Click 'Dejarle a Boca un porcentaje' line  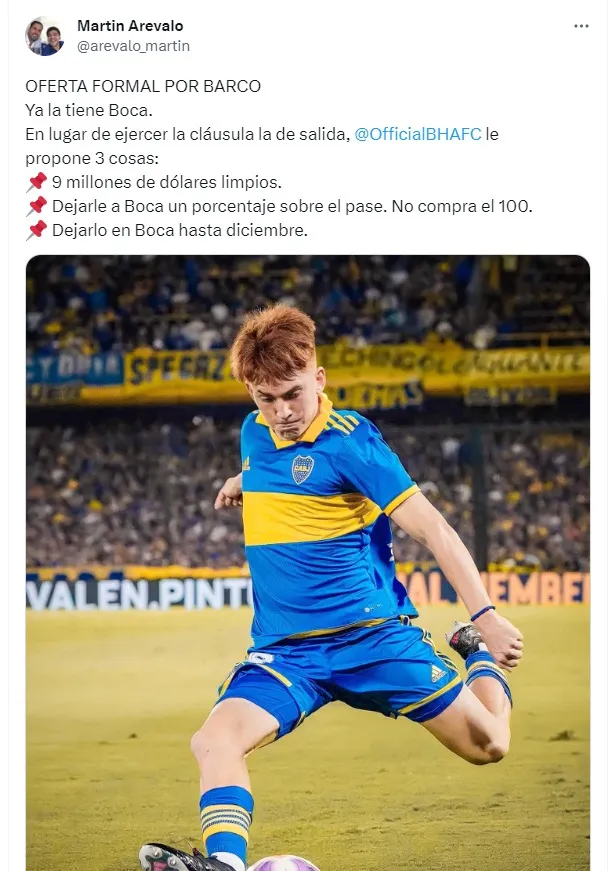[292, 206]
